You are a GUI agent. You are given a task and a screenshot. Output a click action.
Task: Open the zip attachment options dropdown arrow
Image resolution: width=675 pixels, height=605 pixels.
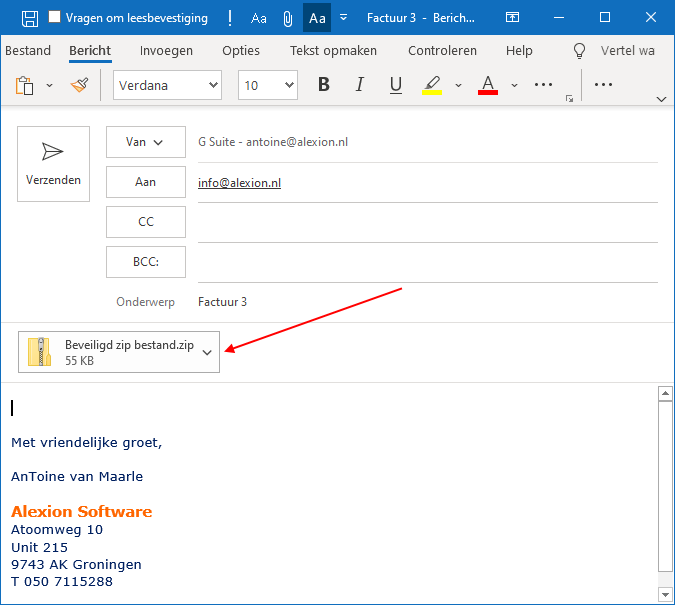(207, 353)
